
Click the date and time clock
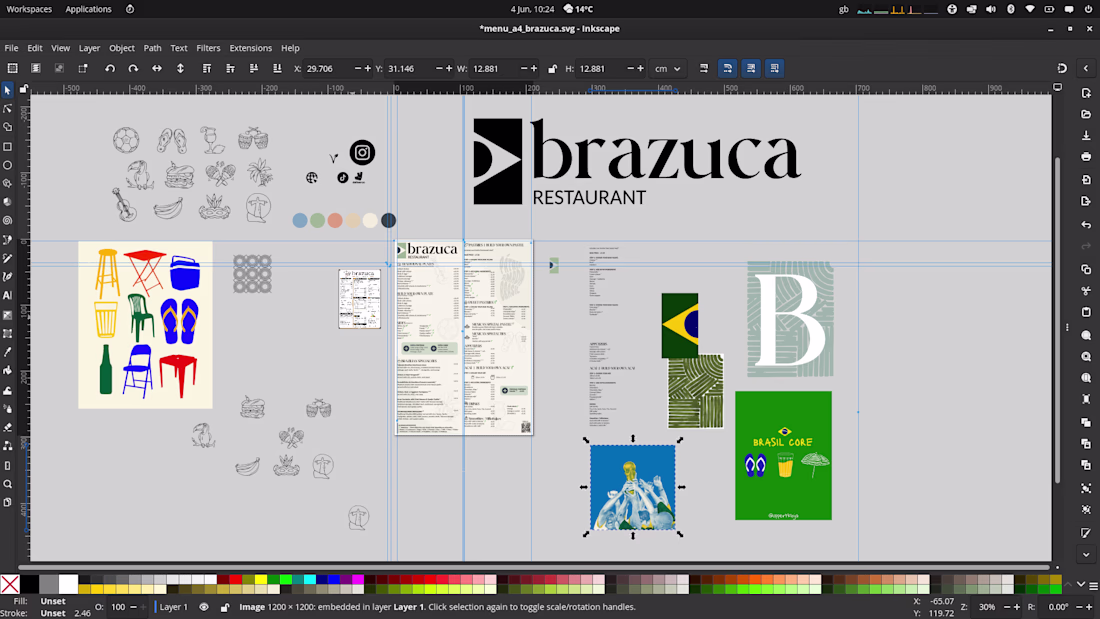click(532, 9)
